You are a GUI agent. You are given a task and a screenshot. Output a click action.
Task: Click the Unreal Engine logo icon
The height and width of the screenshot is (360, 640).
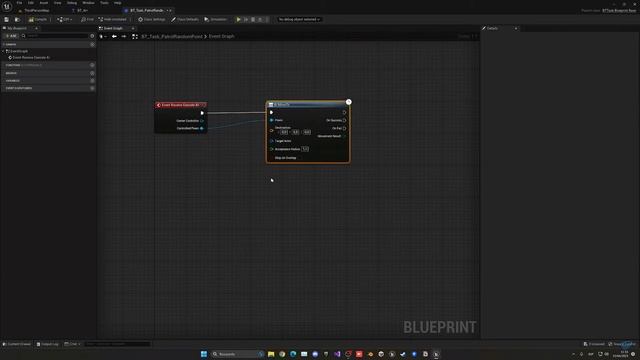pos(7,6)
